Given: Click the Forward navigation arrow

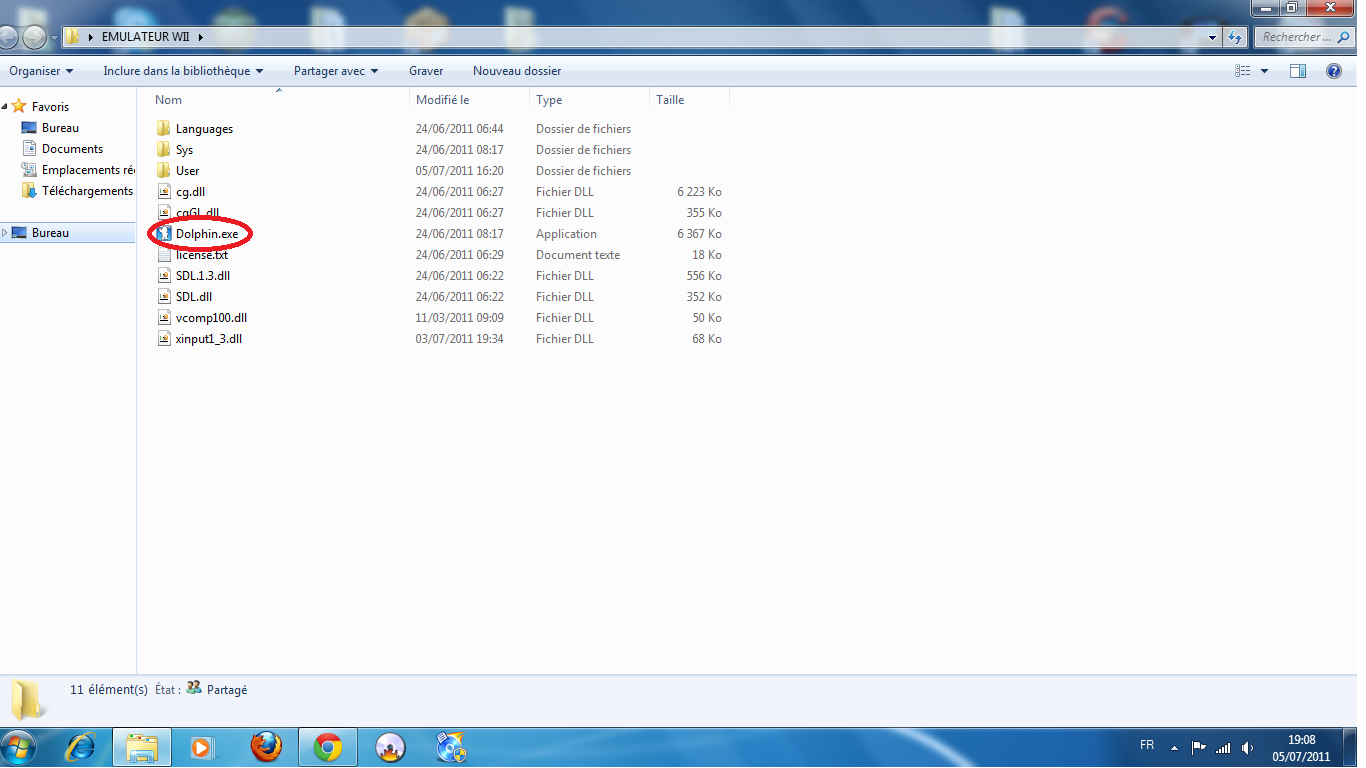Looking at the screenshot, I should (34, 37).
